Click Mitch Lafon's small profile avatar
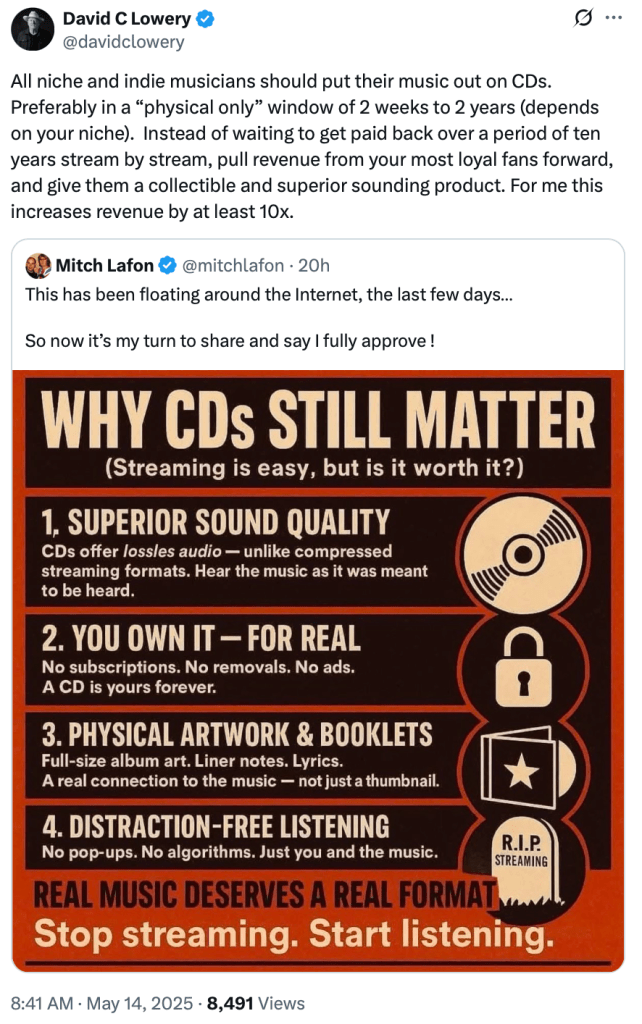The image size is (642, 1024). [x=38, y=265]
